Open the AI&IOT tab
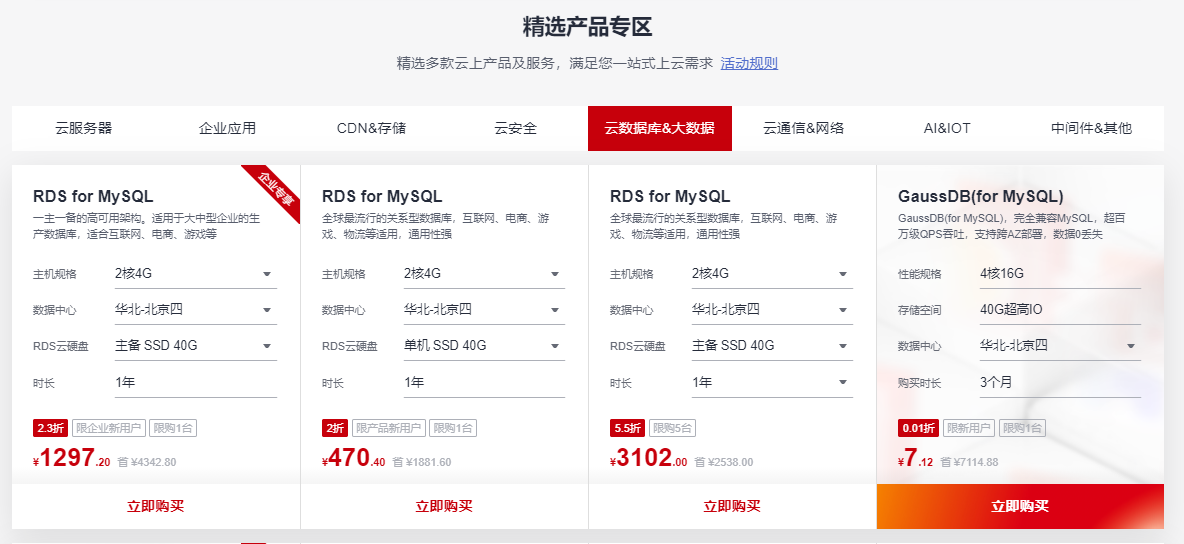The image size is (1184, 544). 947,128
